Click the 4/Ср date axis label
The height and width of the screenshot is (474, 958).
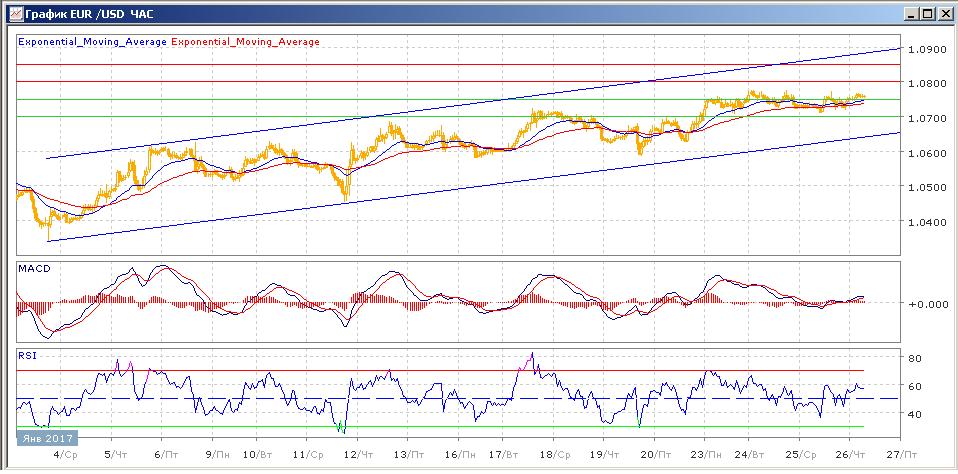click(65, 455)
